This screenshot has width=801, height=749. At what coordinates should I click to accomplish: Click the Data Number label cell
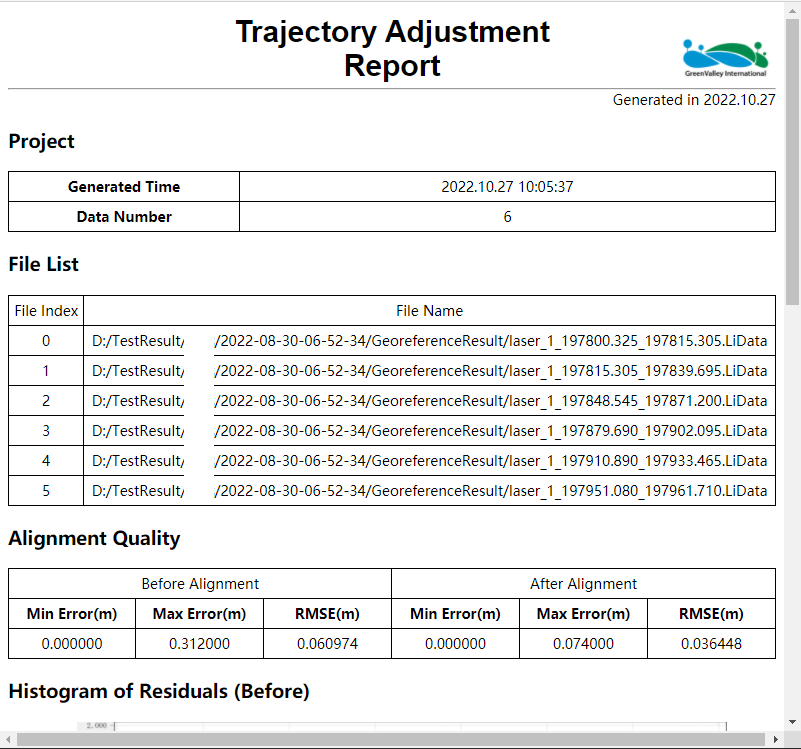coord(124,217)
